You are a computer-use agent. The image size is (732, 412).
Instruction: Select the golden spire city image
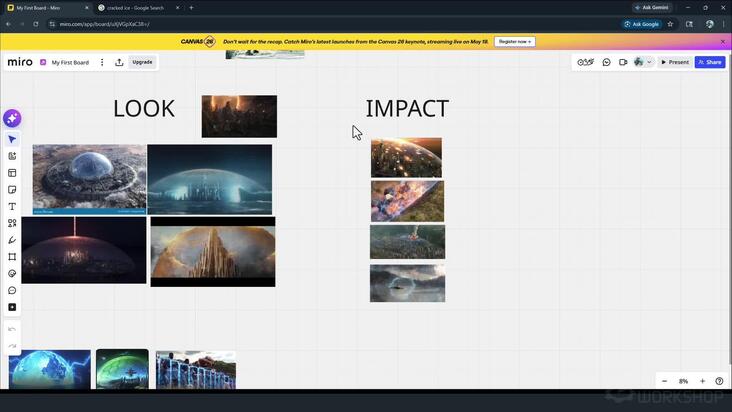[x=213, y=251]
